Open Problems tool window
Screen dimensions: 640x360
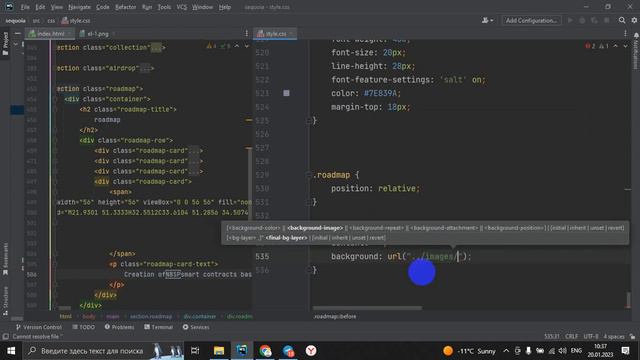coord(119,327)
